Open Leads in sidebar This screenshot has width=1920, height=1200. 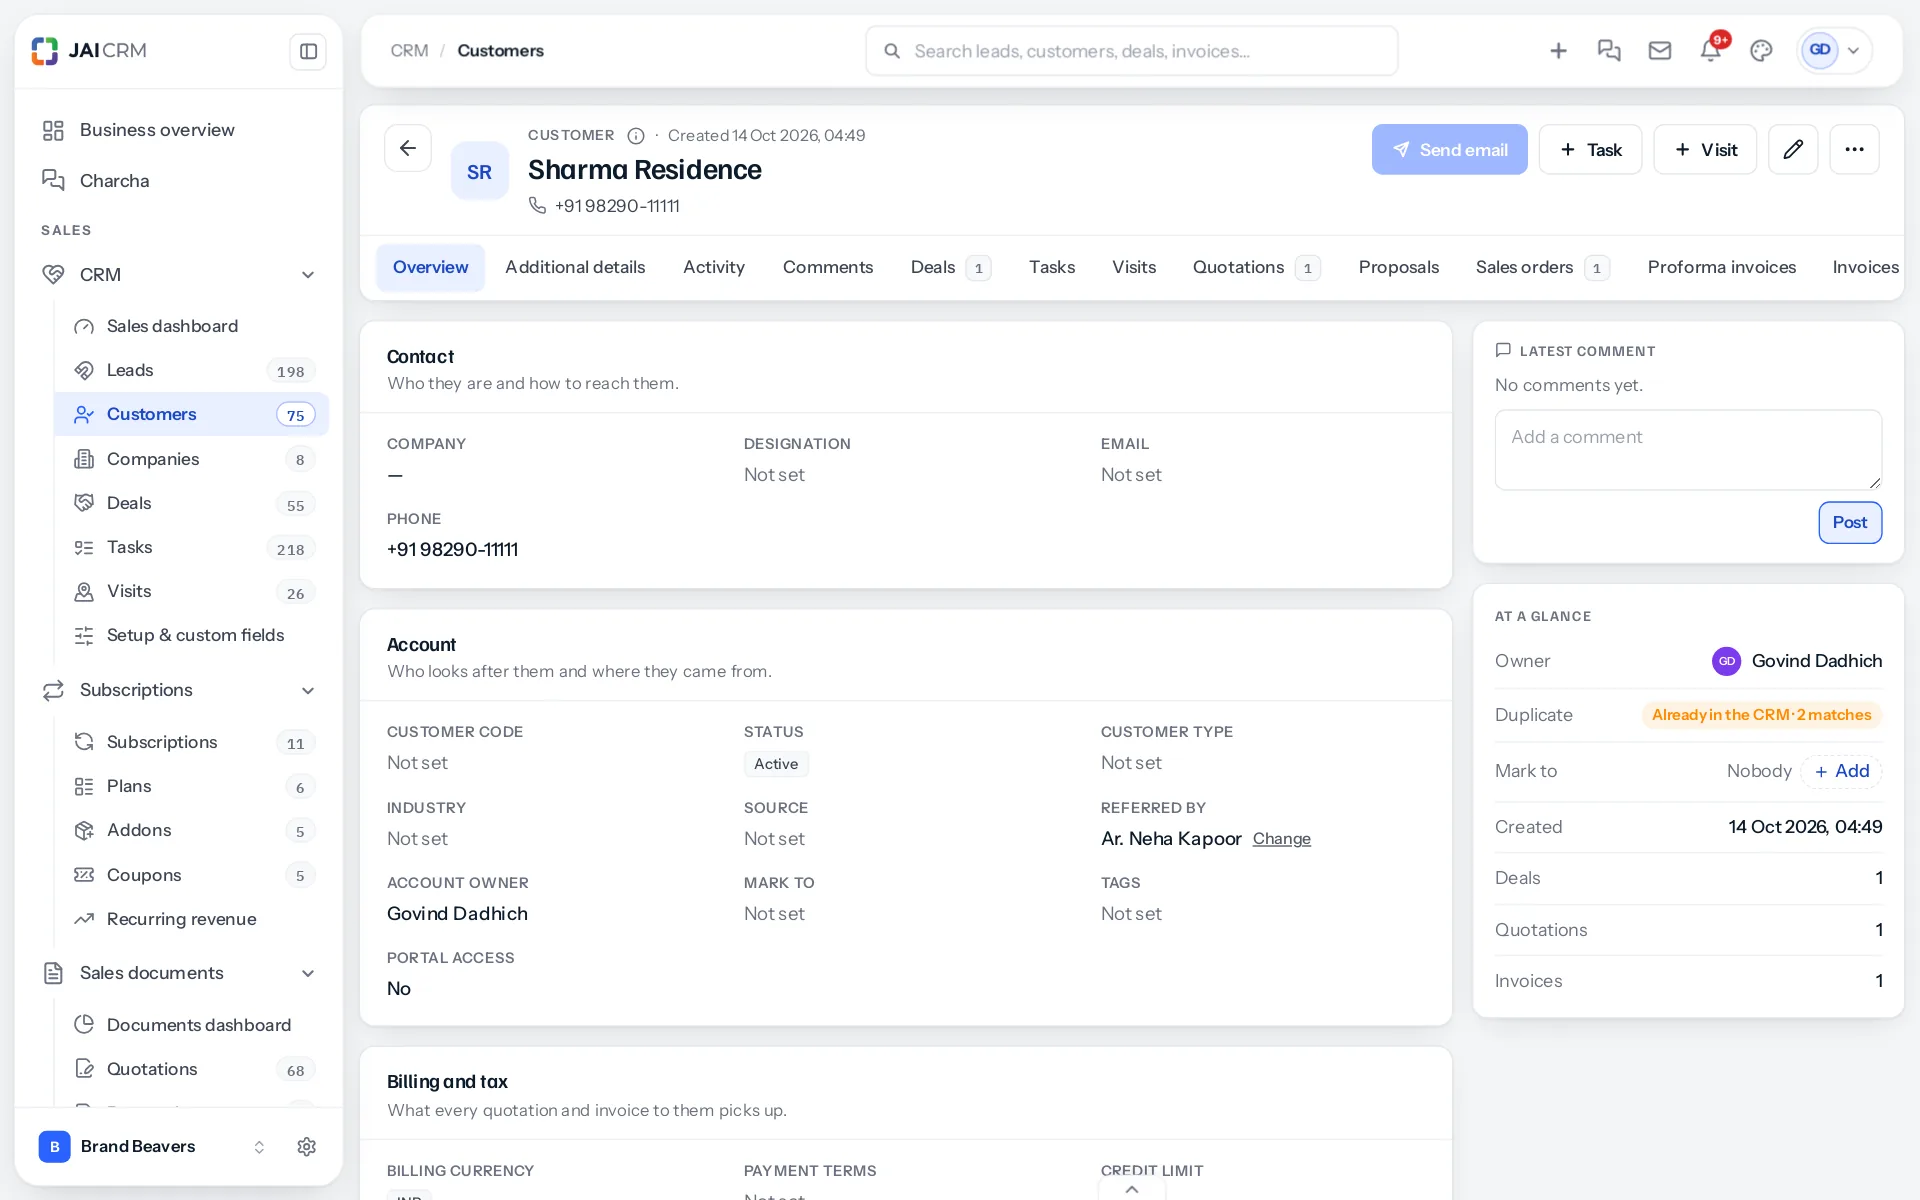pos(192,370)
